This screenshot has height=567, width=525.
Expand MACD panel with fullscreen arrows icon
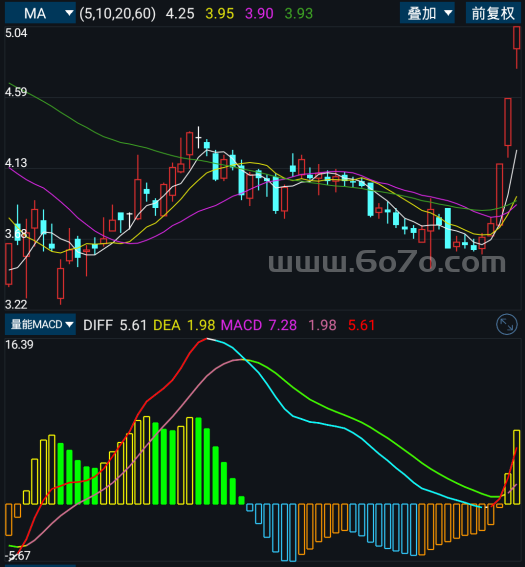click(x=507, y=324)
